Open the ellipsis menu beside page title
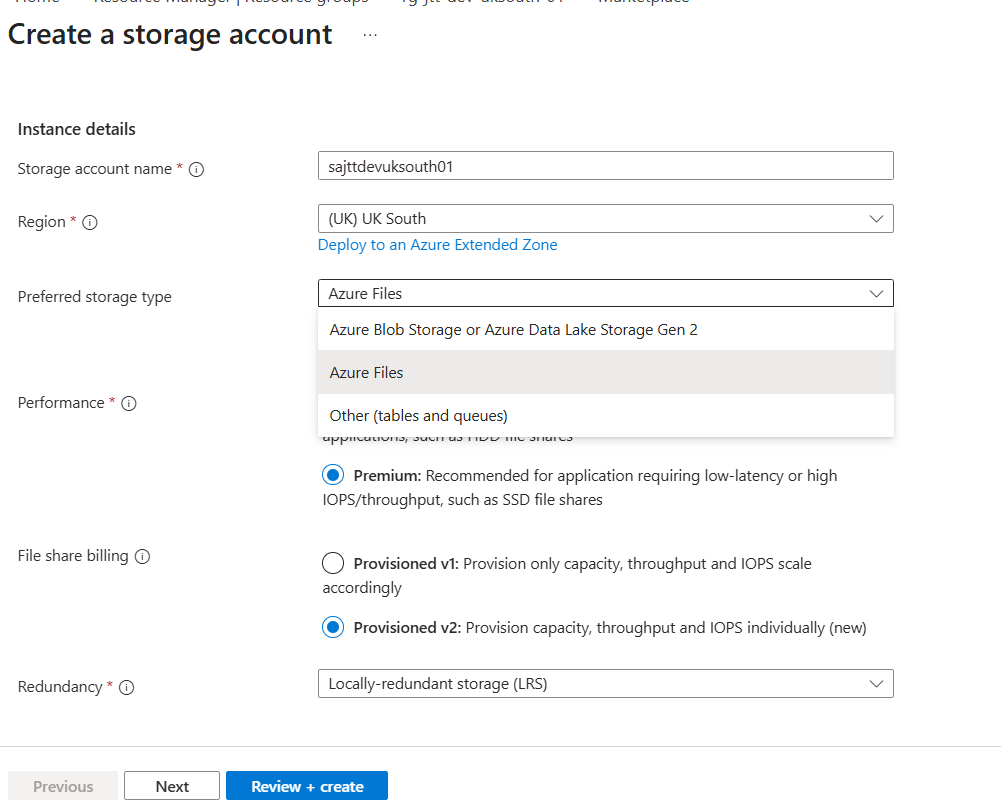This screenshot has width=1001, height=811. coord(370,35)
